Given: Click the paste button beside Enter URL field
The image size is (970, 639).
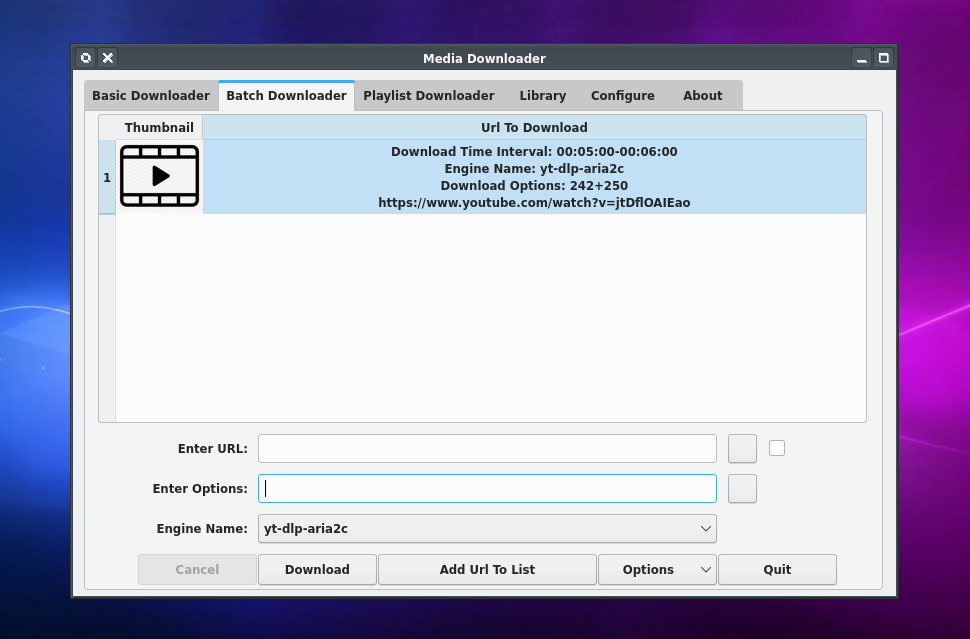Looking at the screenshot, I should click(742, 448).
